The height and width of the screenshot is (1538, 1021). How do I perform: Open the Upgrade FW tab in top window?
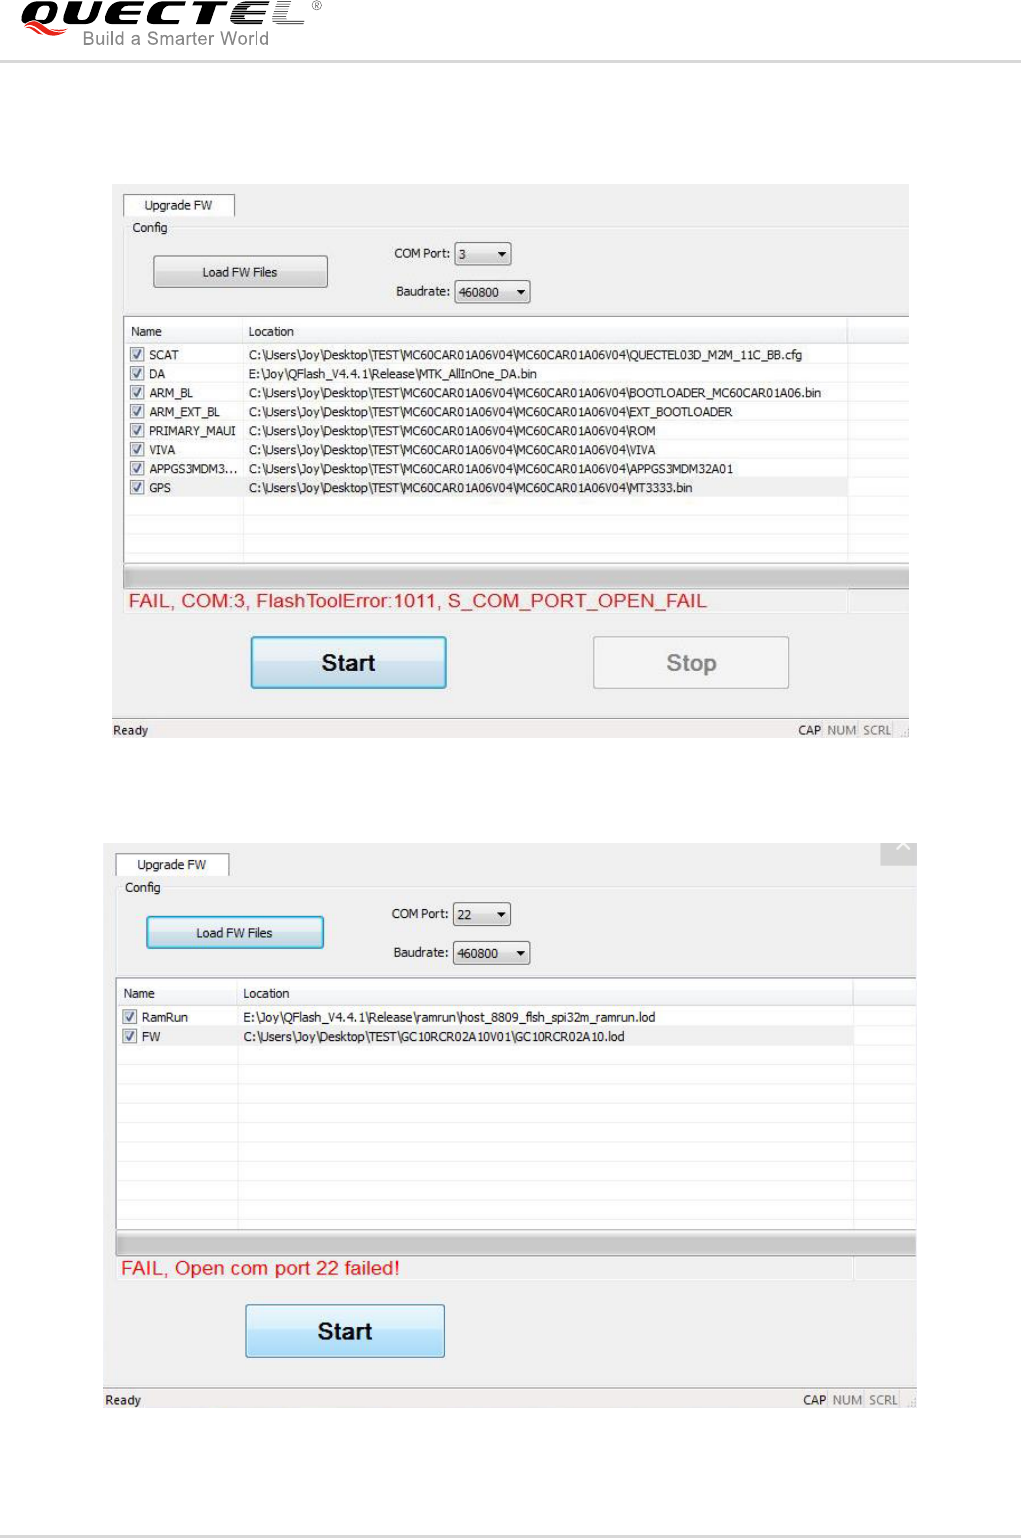coord(179,205)
